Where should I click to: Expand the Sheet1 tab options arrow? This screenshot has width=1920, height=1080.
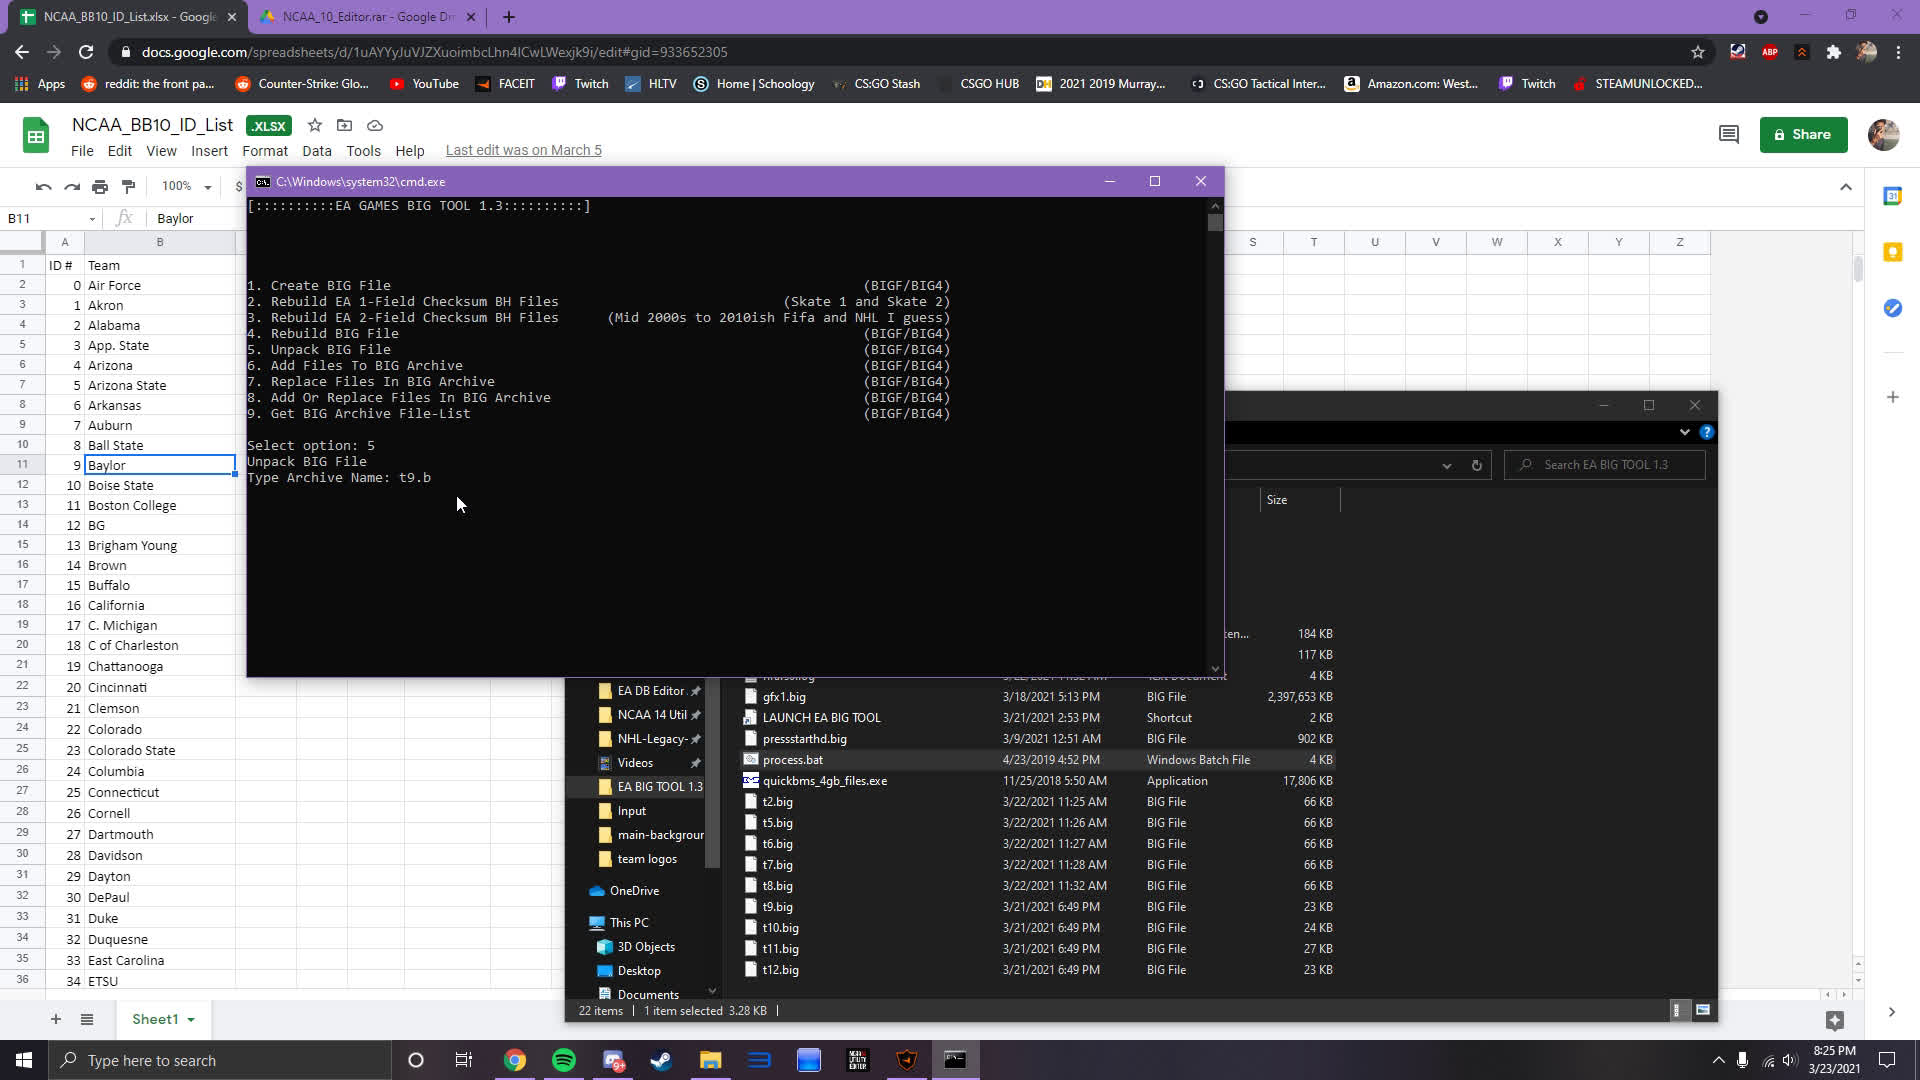[x=190, y=1020]
